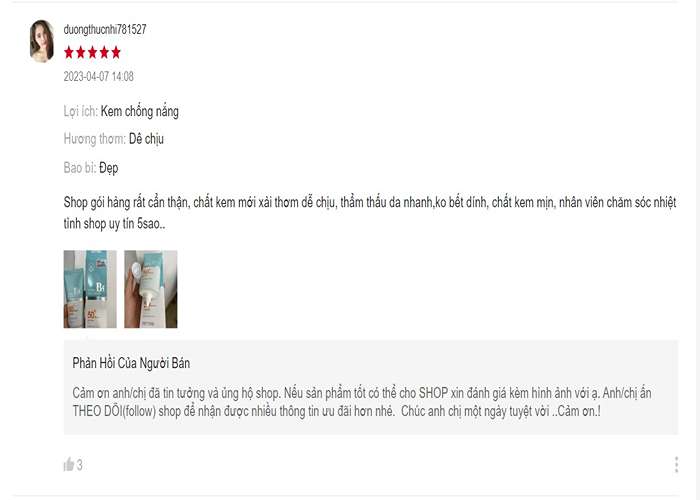Click the third red rating star
700x500 pixels.
coord(92,53)
